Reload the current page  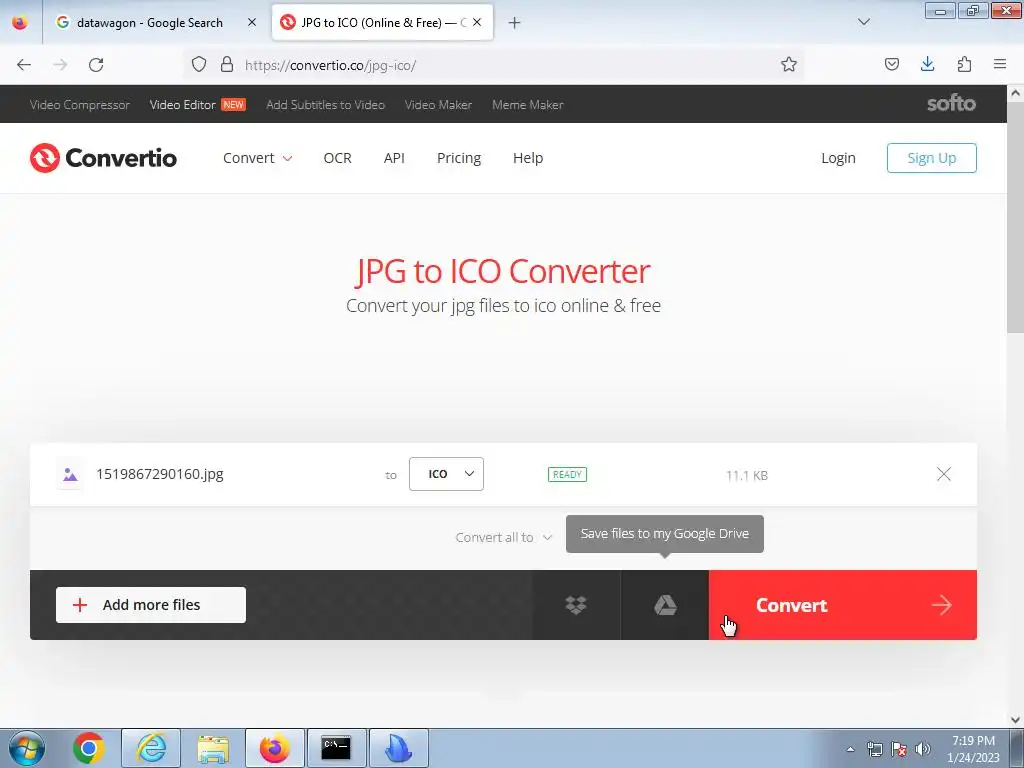click(x=96, y=65)
